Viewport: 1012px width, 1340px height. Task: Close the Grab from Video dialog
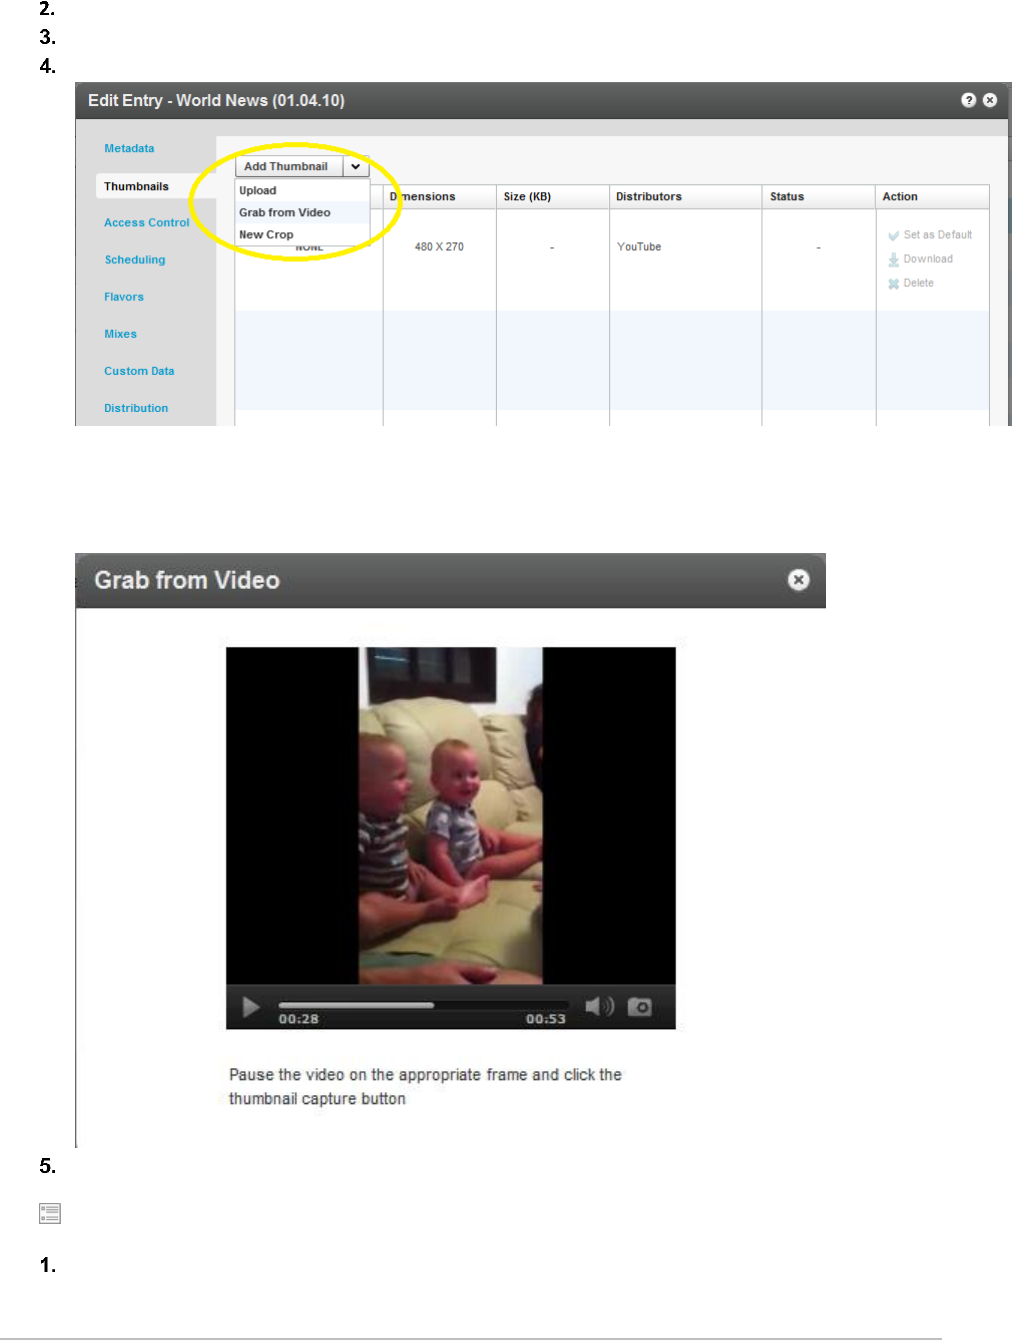pyautogui.click(x=798, y=580)
